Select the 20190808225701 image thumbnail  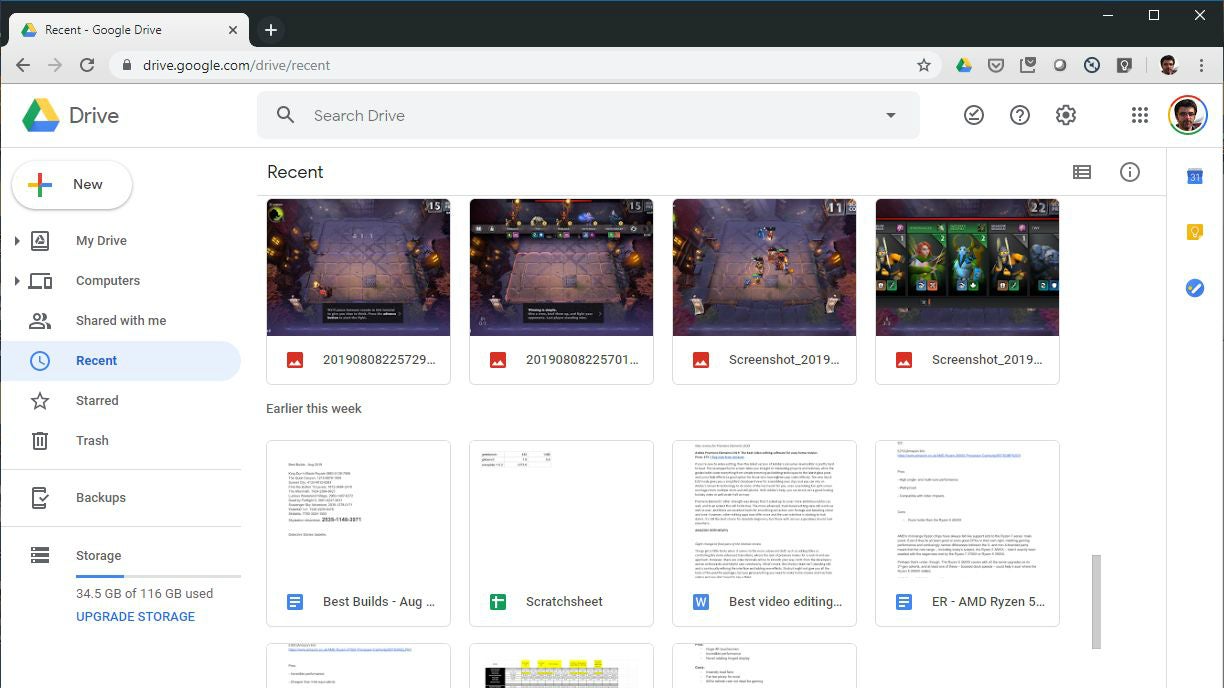point(561,267)
